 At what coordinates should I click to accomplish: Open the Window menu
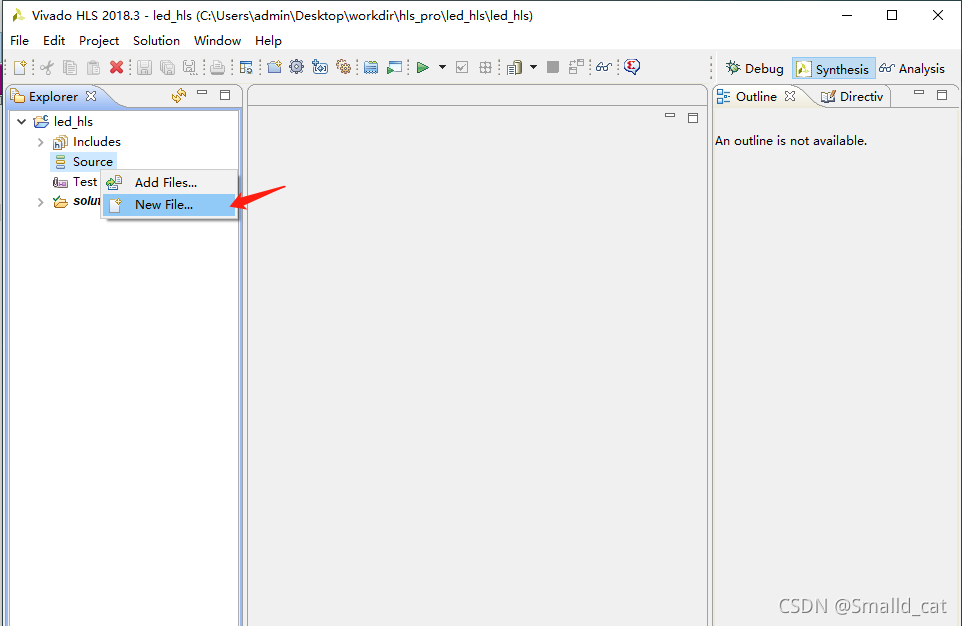[217, 41]
